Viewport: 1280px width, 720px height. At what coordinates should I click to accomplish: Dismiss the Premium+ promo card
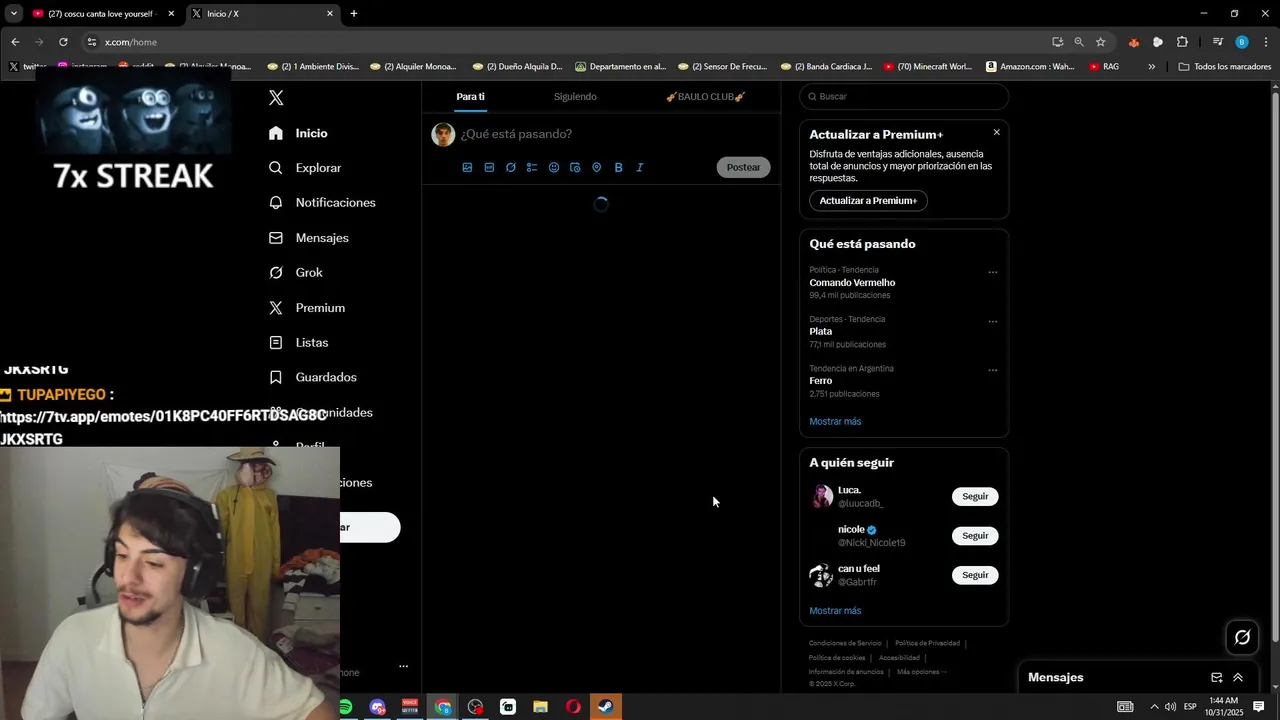click(996, 132)
